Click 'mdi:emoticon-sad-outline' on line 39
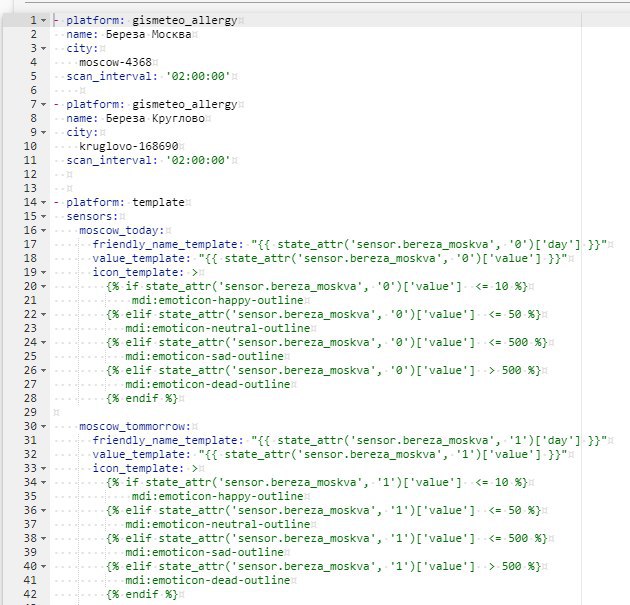630x605 pixels. tap(205, 552)
